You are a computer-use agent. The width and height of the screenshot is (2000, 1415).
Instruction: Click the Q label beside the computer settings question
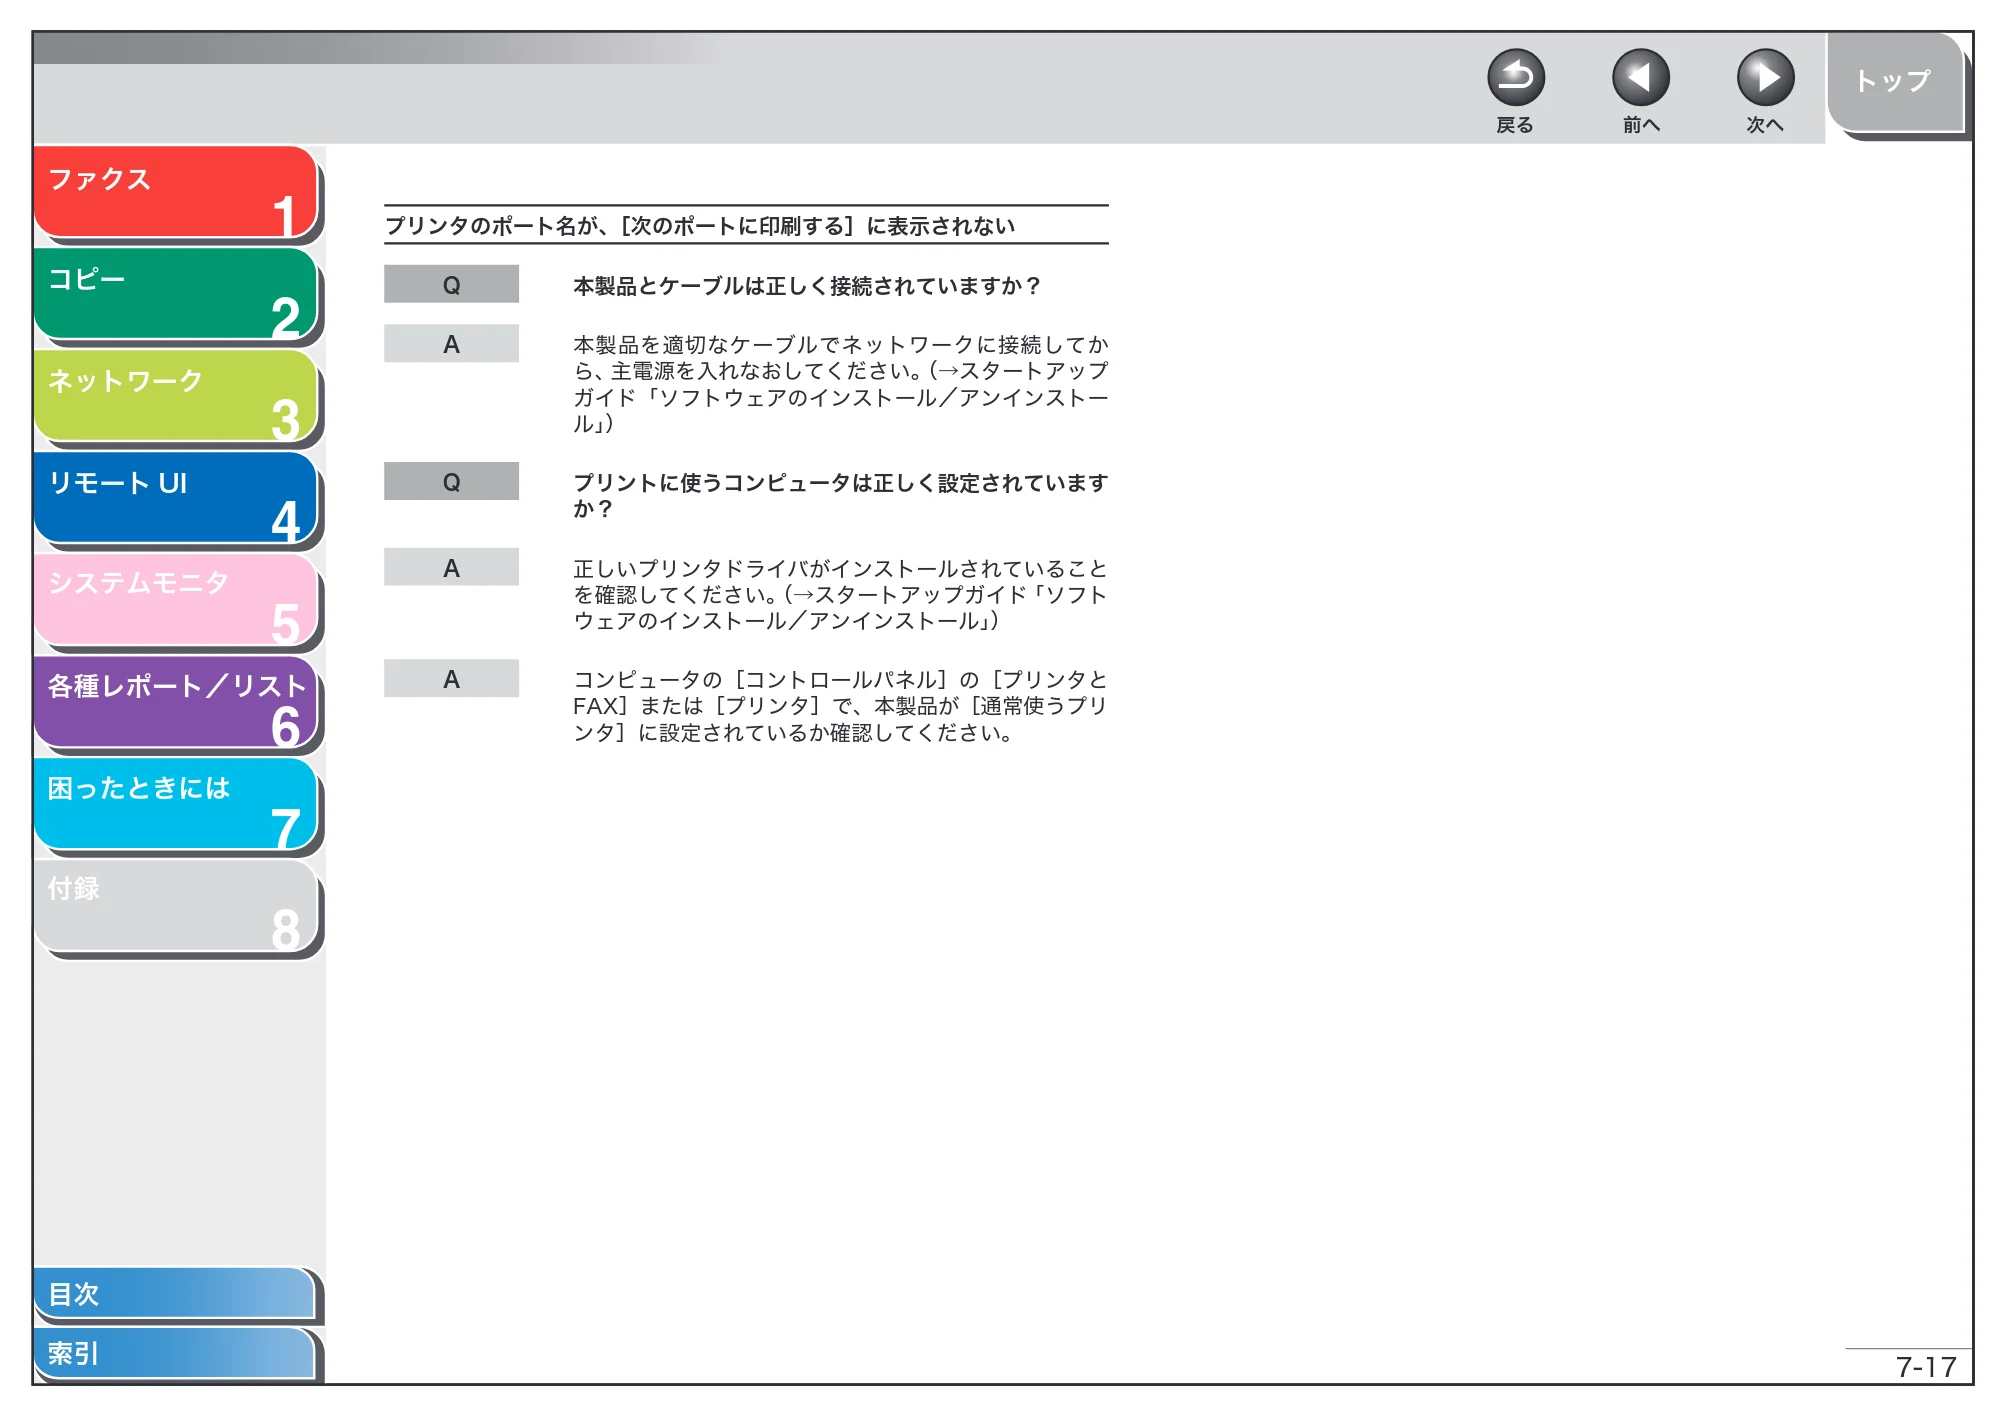451,482
